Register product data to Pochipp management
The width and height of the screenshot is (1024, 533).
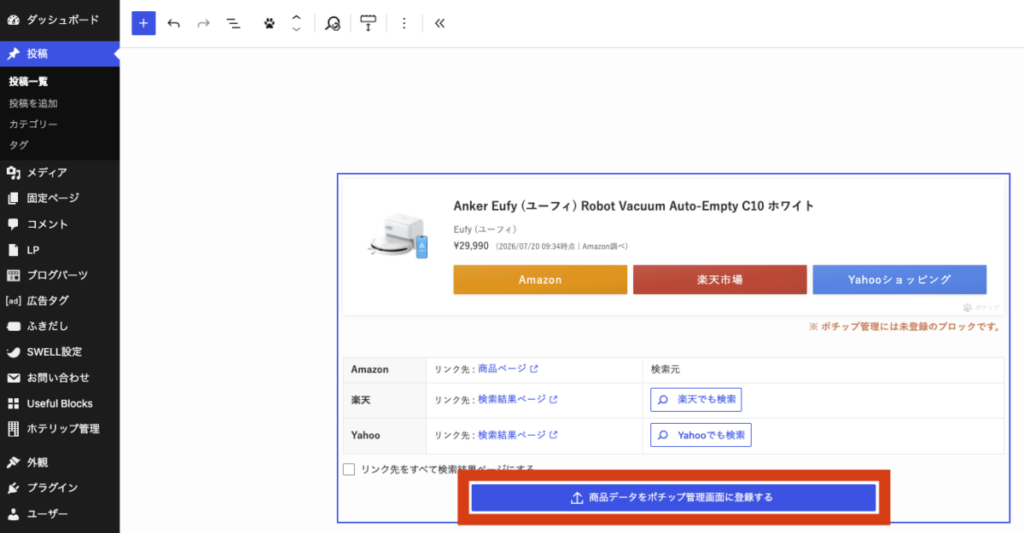coord(673,498)
